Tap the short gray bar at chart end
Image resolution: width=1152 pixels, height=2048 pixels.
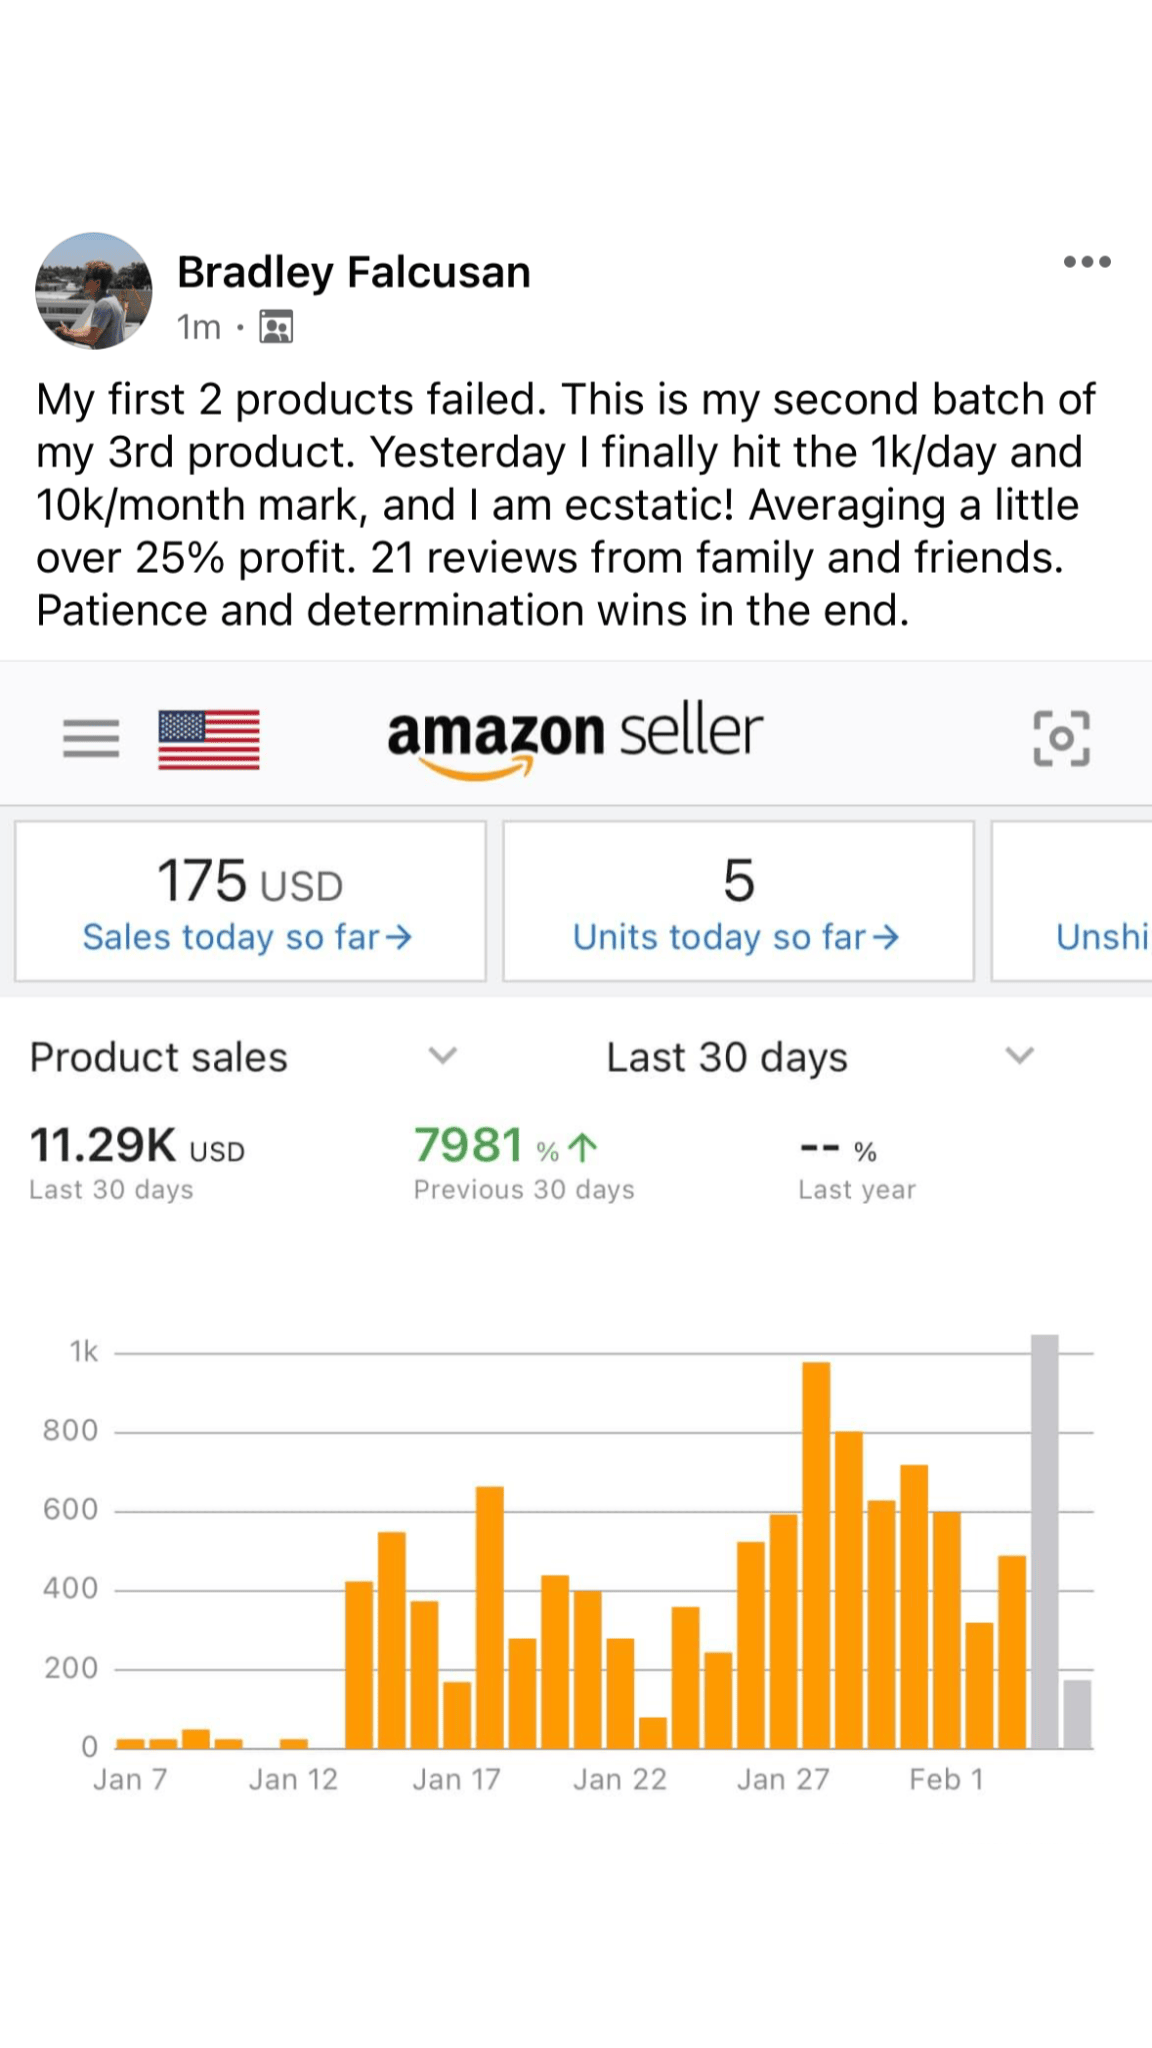pos(1077,1714)
